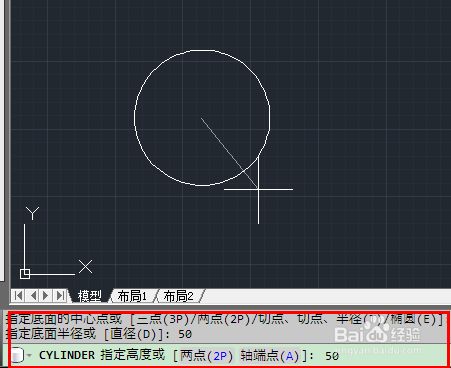Open the 布局1 tab
Screen dimensions: 451x368
(132, 296)
